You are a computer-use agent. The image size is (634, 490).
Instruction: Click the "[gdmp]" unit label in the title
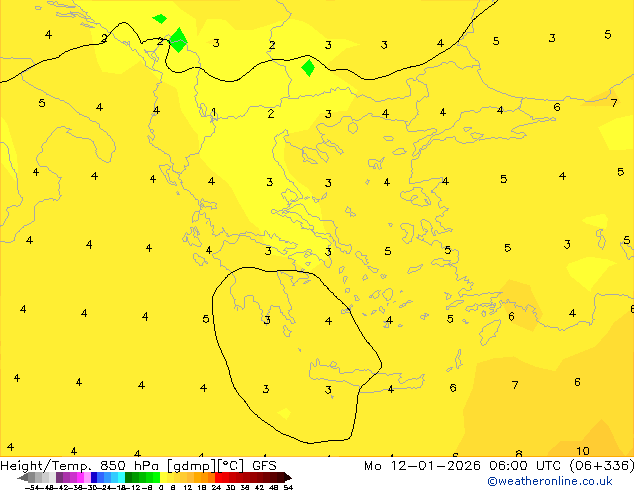tap(192, 466)
